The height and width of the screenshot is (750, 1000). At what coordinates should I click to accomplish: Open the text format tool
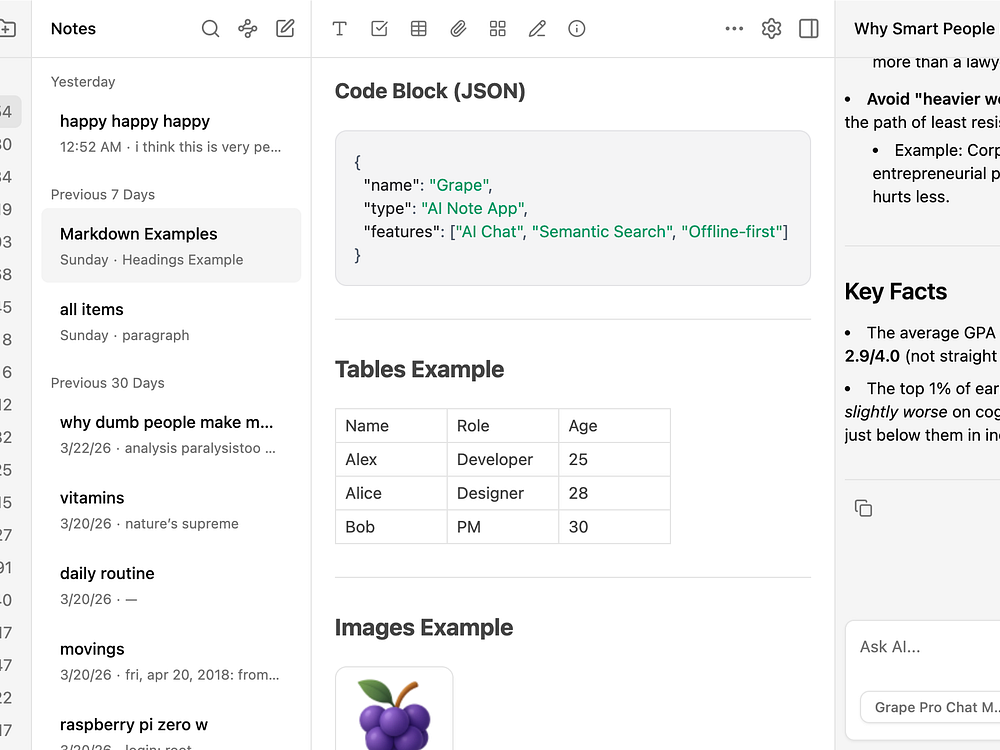[x=340, y=29]
